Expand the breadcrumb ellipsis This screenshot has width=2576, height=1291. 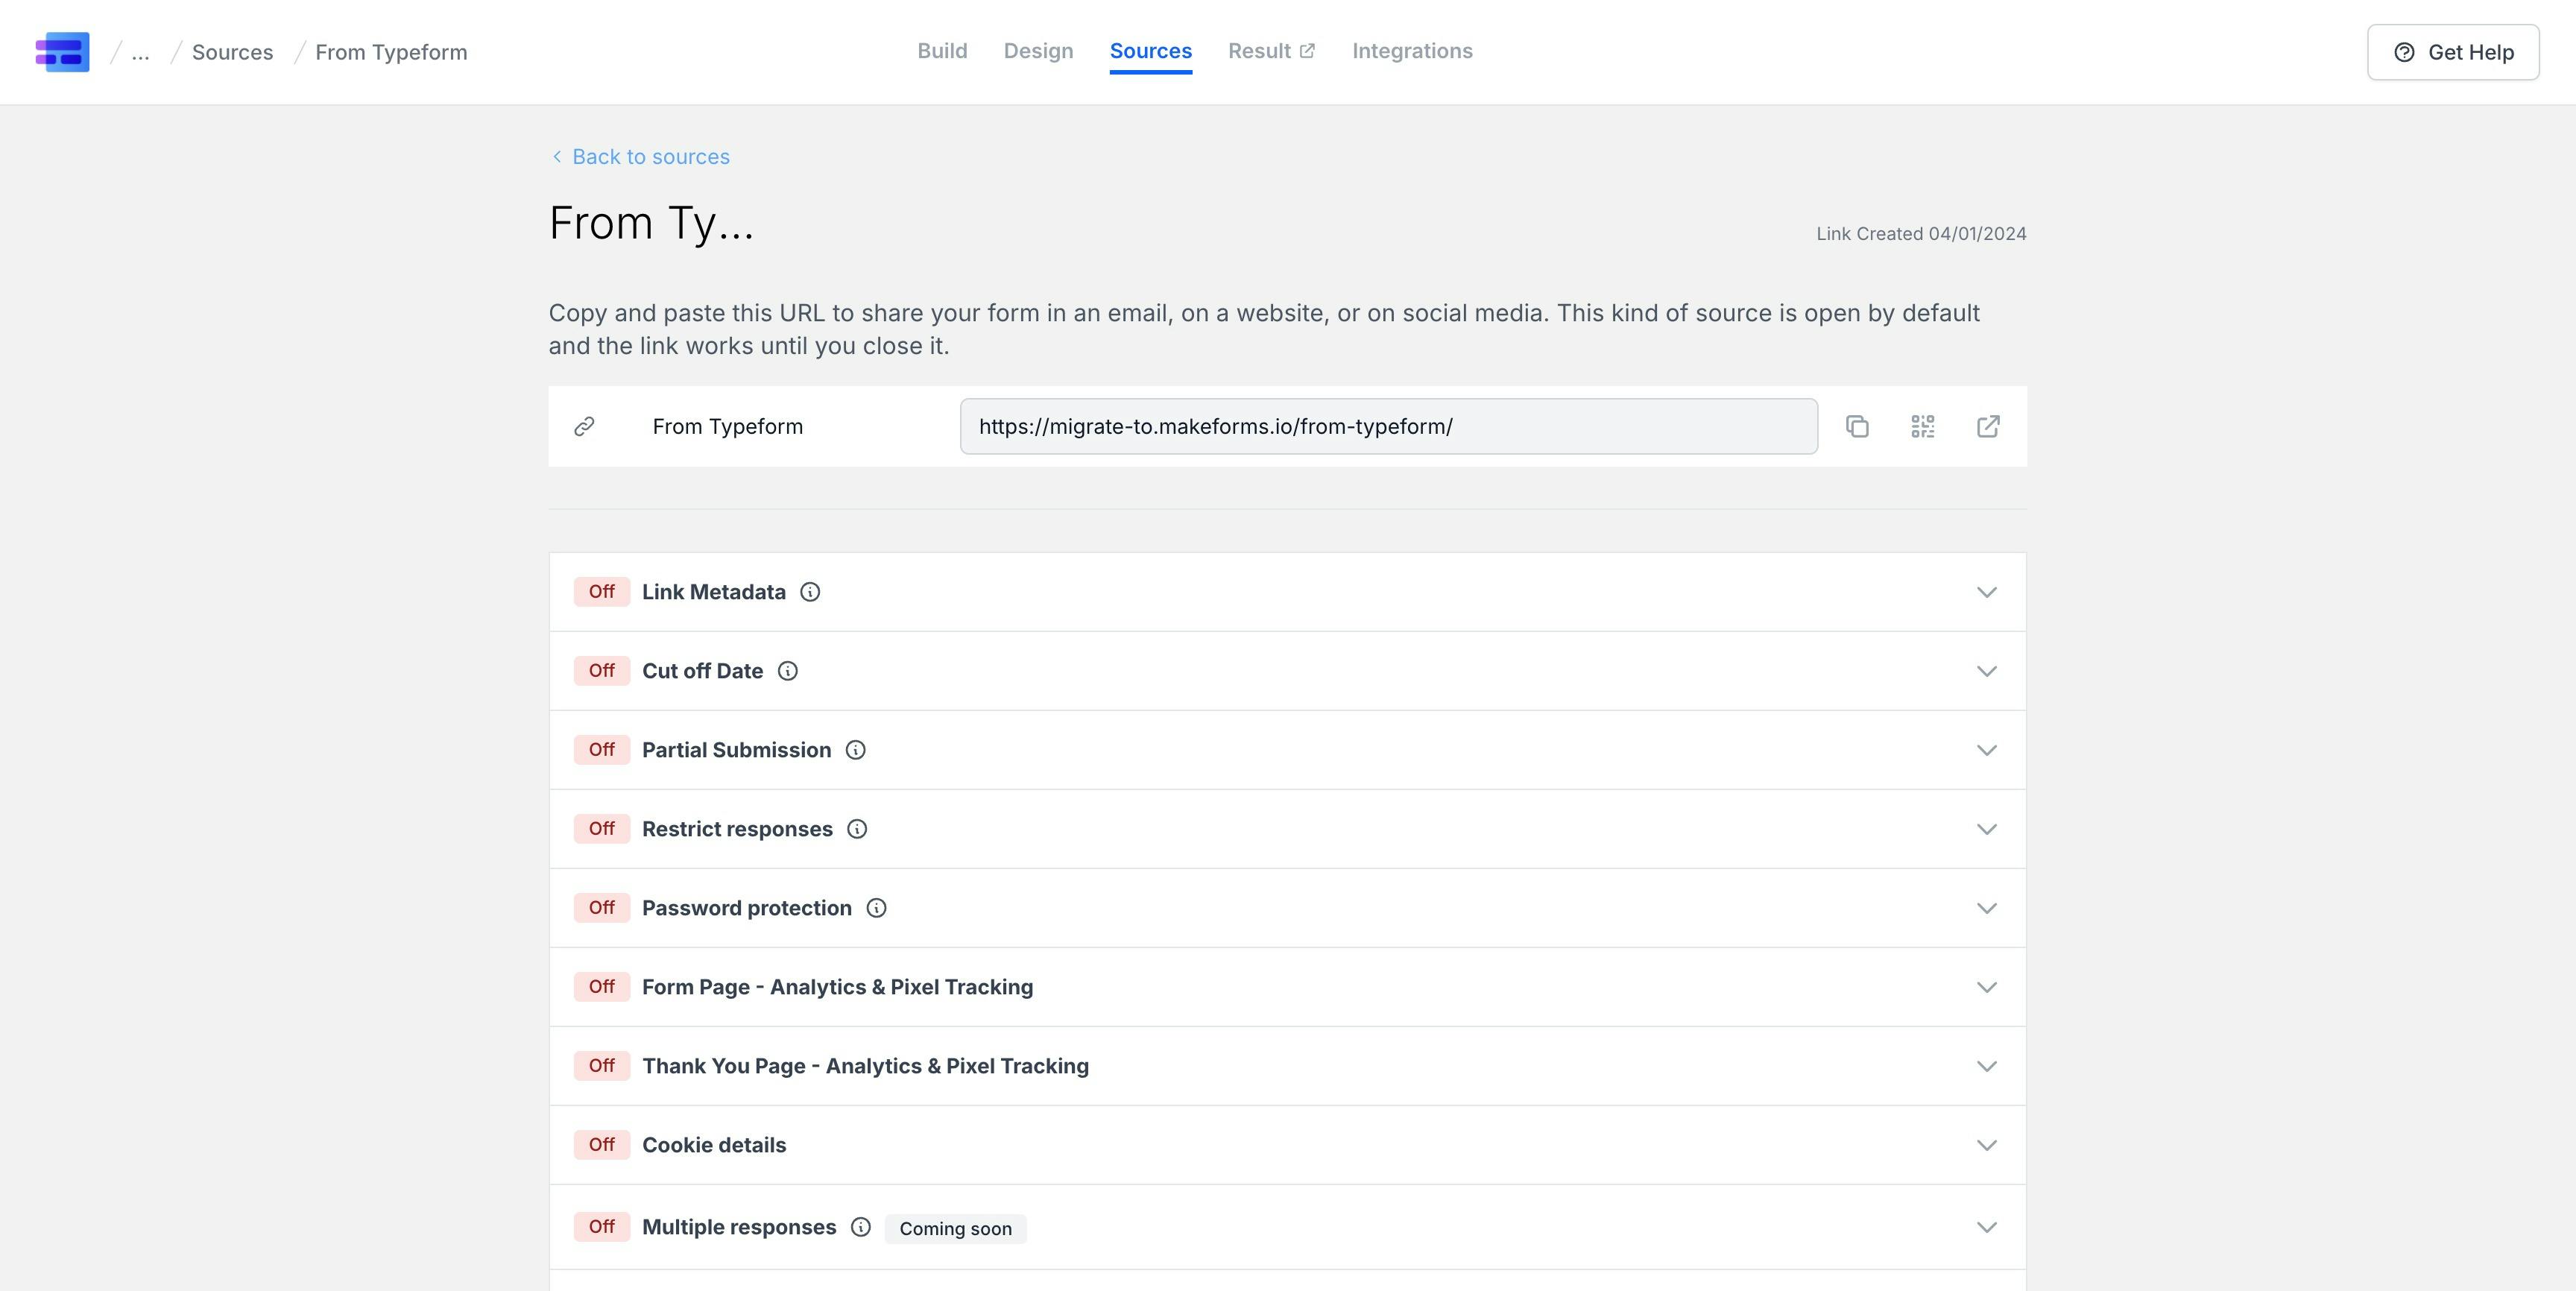(140, 52)
